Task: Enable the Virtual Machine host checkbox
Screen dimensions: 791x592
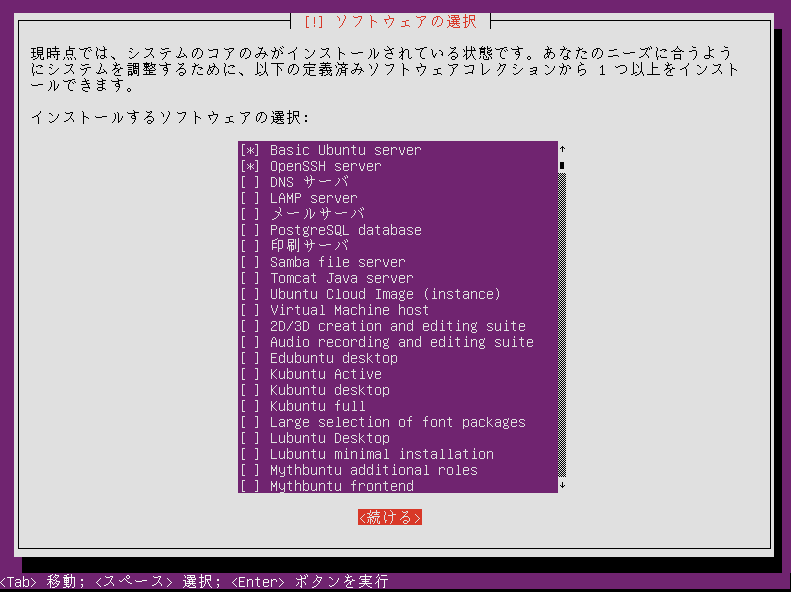Action: (250, 310)
